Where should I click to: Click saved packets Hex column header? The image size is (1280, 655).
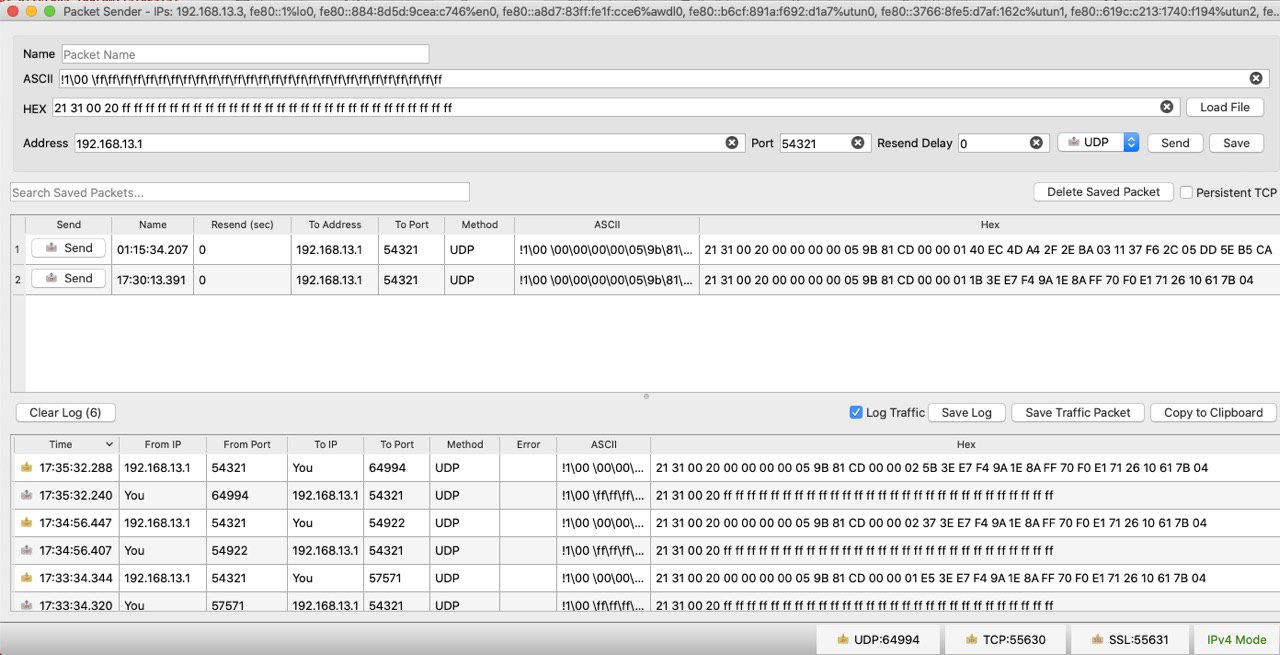tap(989, 225)
